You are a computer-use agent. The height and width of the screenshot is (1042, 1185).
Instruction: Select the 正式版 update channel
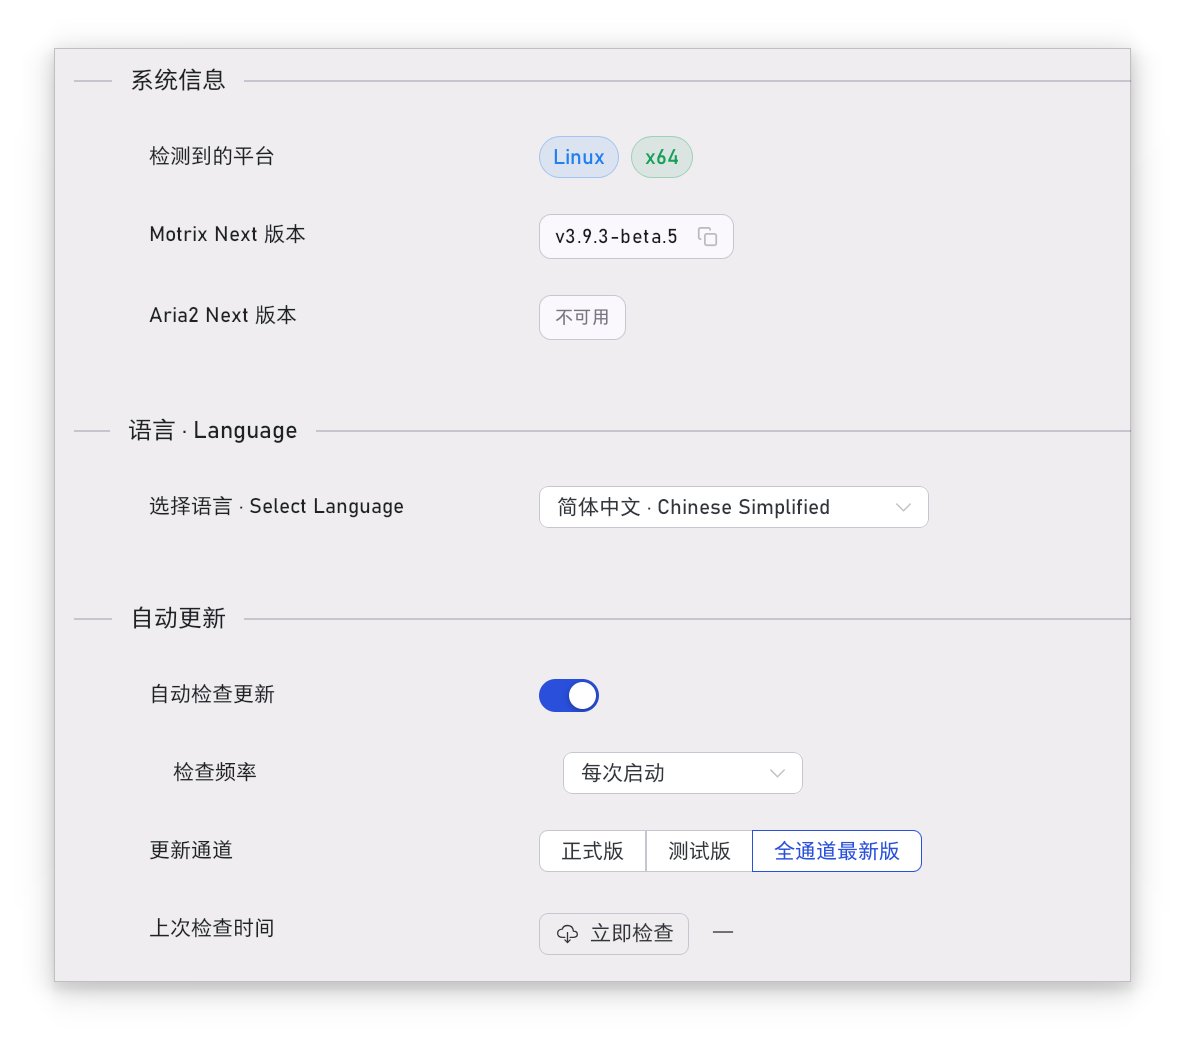[x=592, y=851]
